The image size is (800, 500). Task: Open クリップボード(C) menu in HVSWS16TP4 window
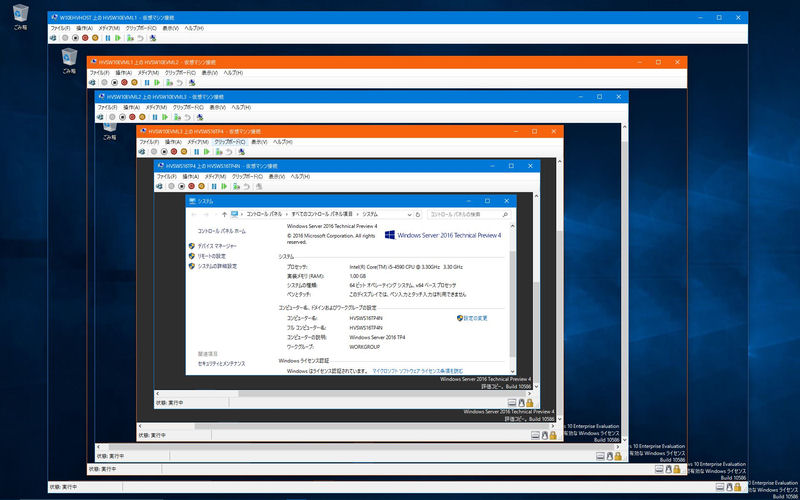229,142
